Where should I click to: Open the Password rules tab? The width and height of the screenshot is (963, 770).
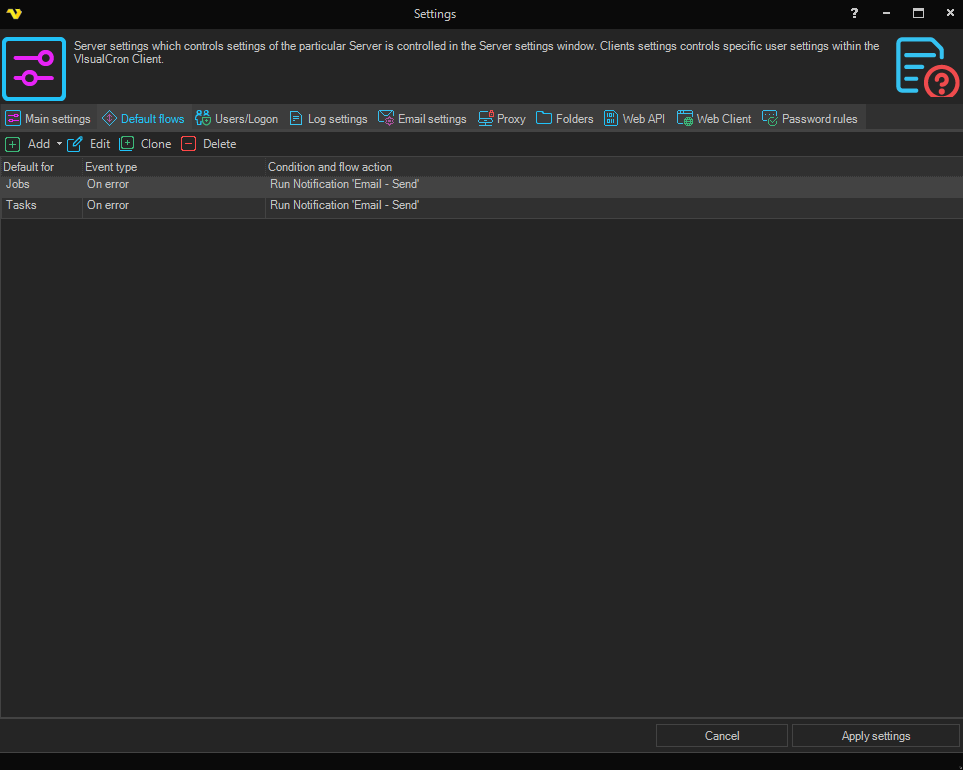tap(810, 119)
